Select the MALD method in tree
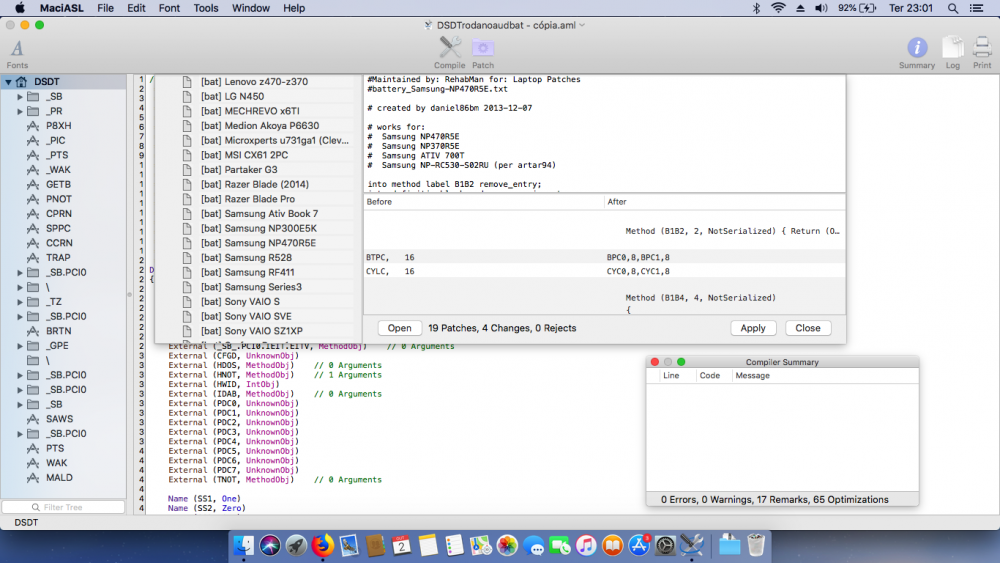The height and width of the screenshot is (563, 1000). coord(59,478)
